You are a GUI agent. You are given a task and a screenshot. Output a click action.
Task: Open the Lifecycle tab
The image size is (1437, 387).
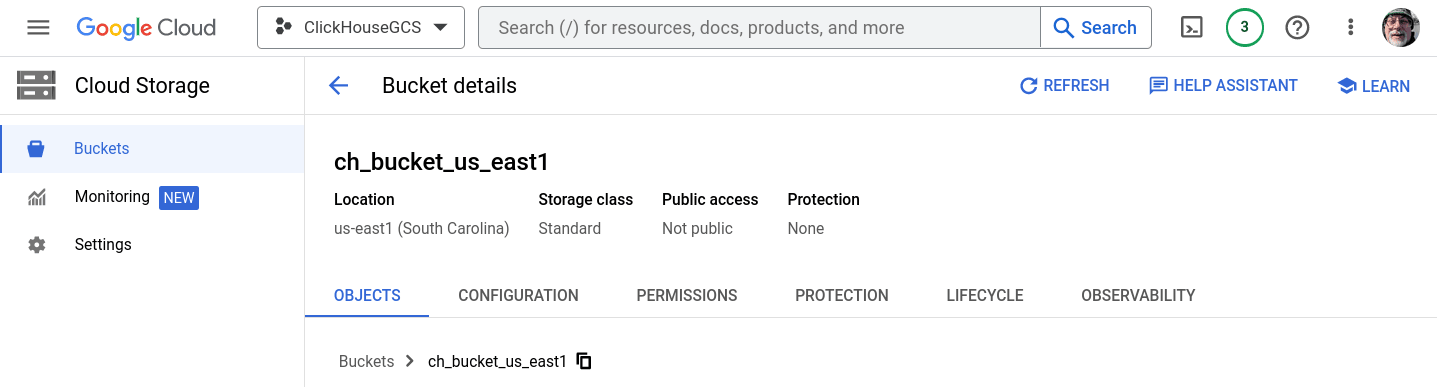985,296
